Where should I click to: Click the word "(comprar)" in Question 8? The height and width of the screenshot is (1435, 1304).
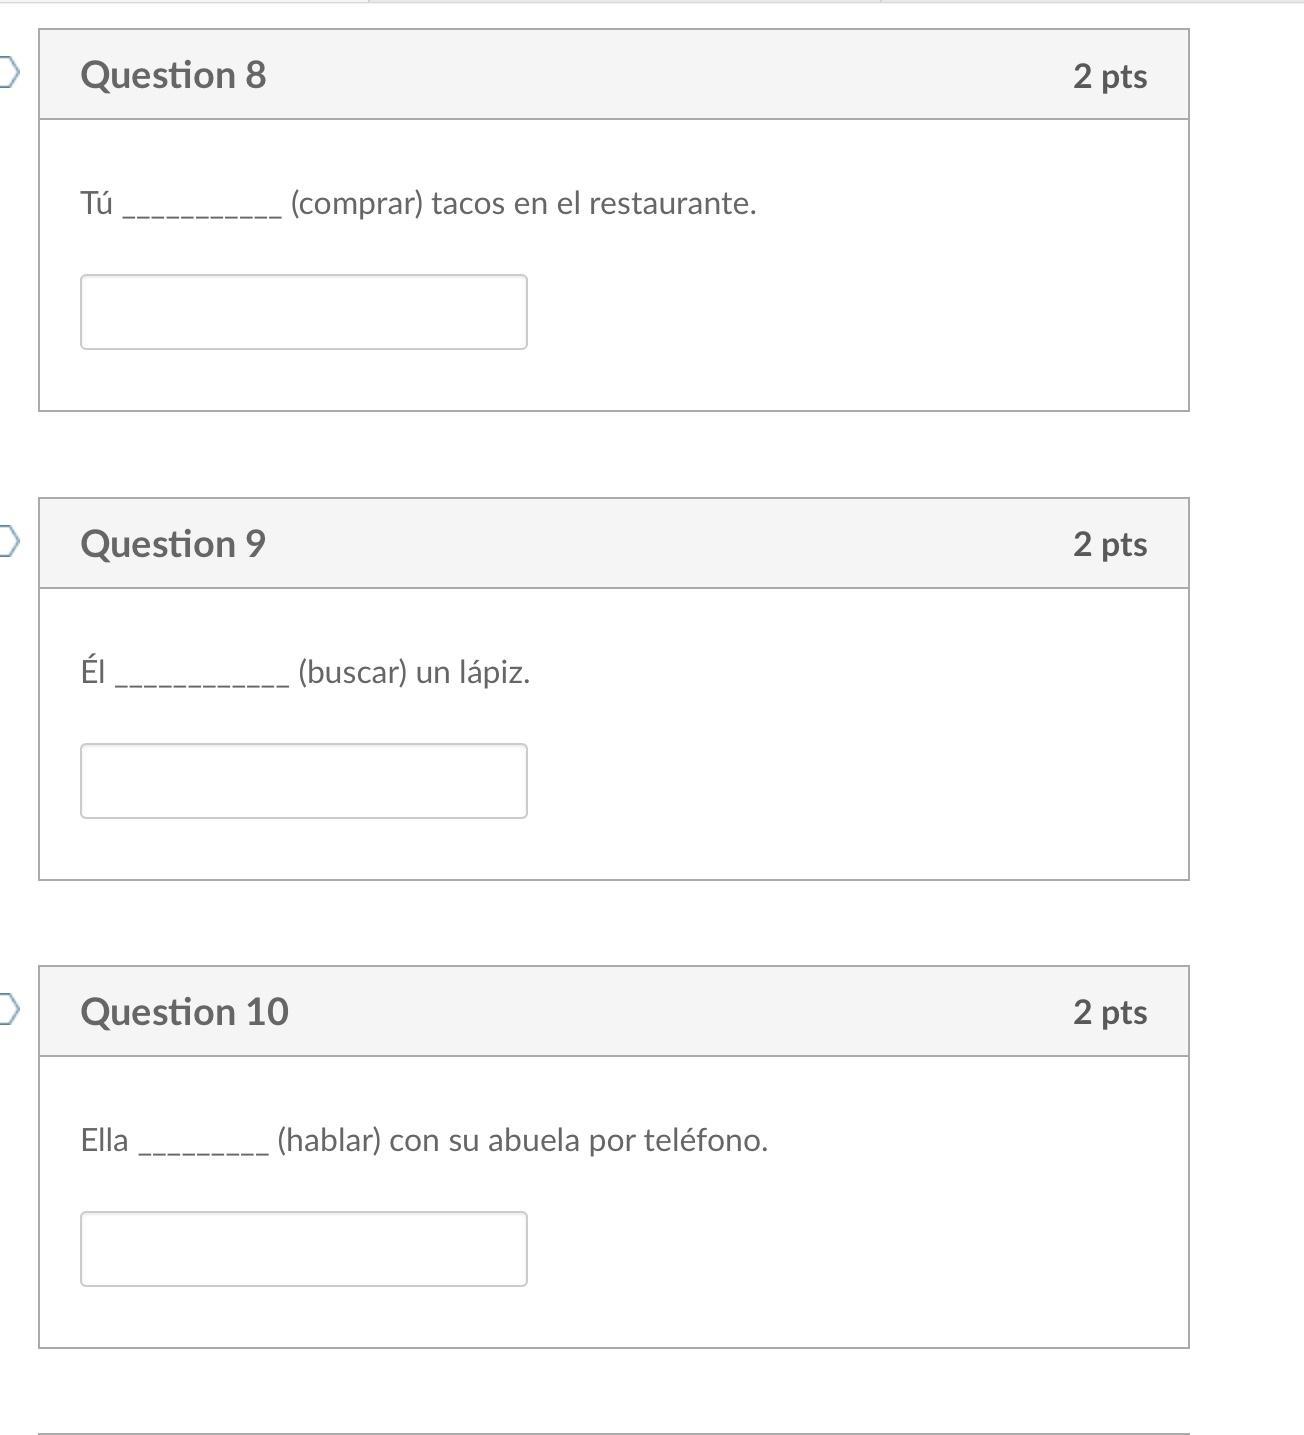pyautogui.click(x=357, y=203)
